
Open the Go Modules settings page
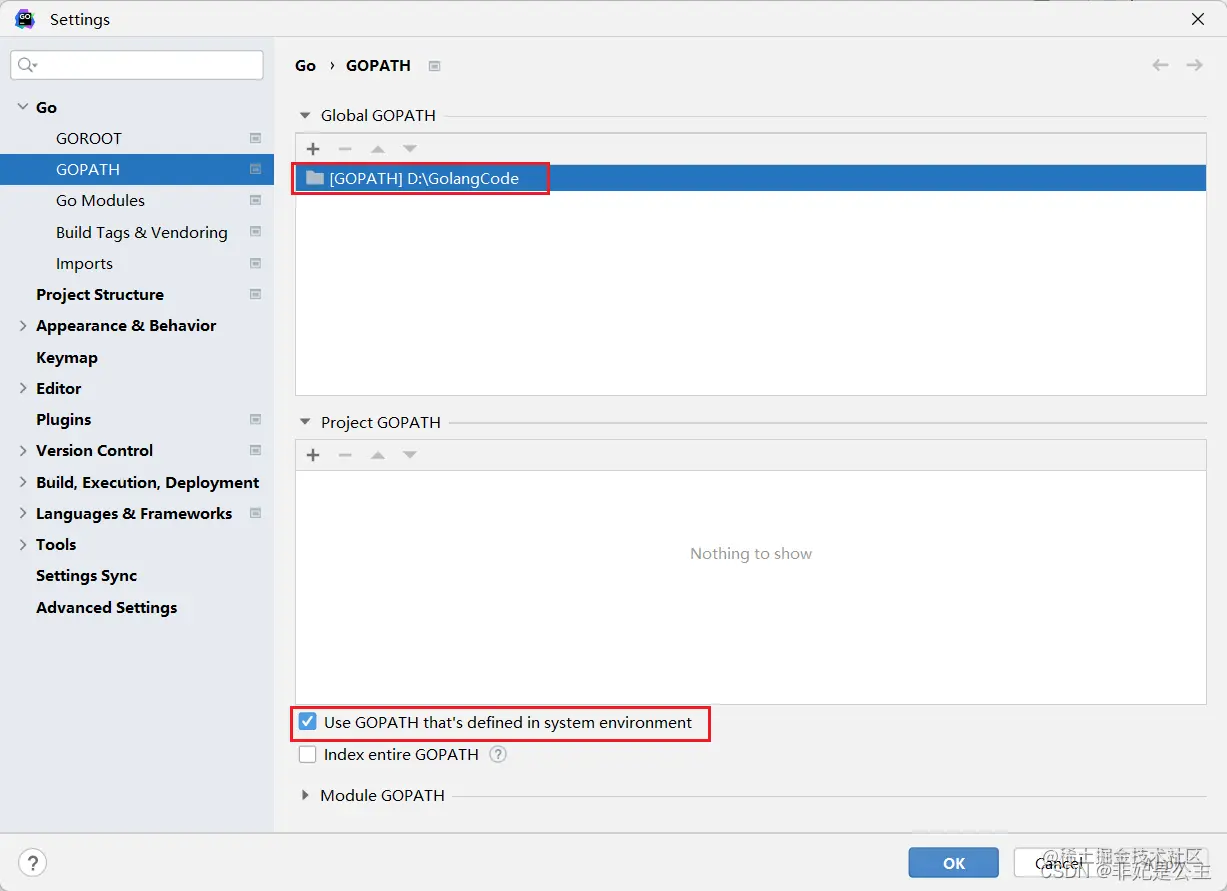98,200
